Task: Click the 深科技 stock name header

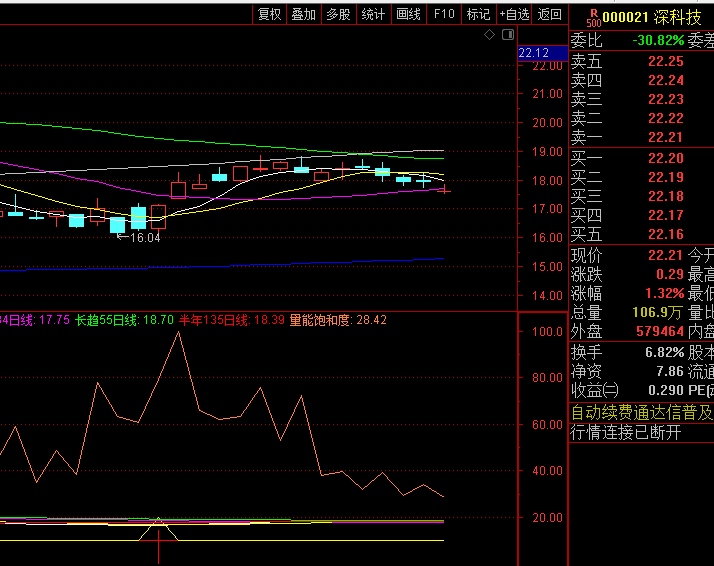Action: click(679, 16)
